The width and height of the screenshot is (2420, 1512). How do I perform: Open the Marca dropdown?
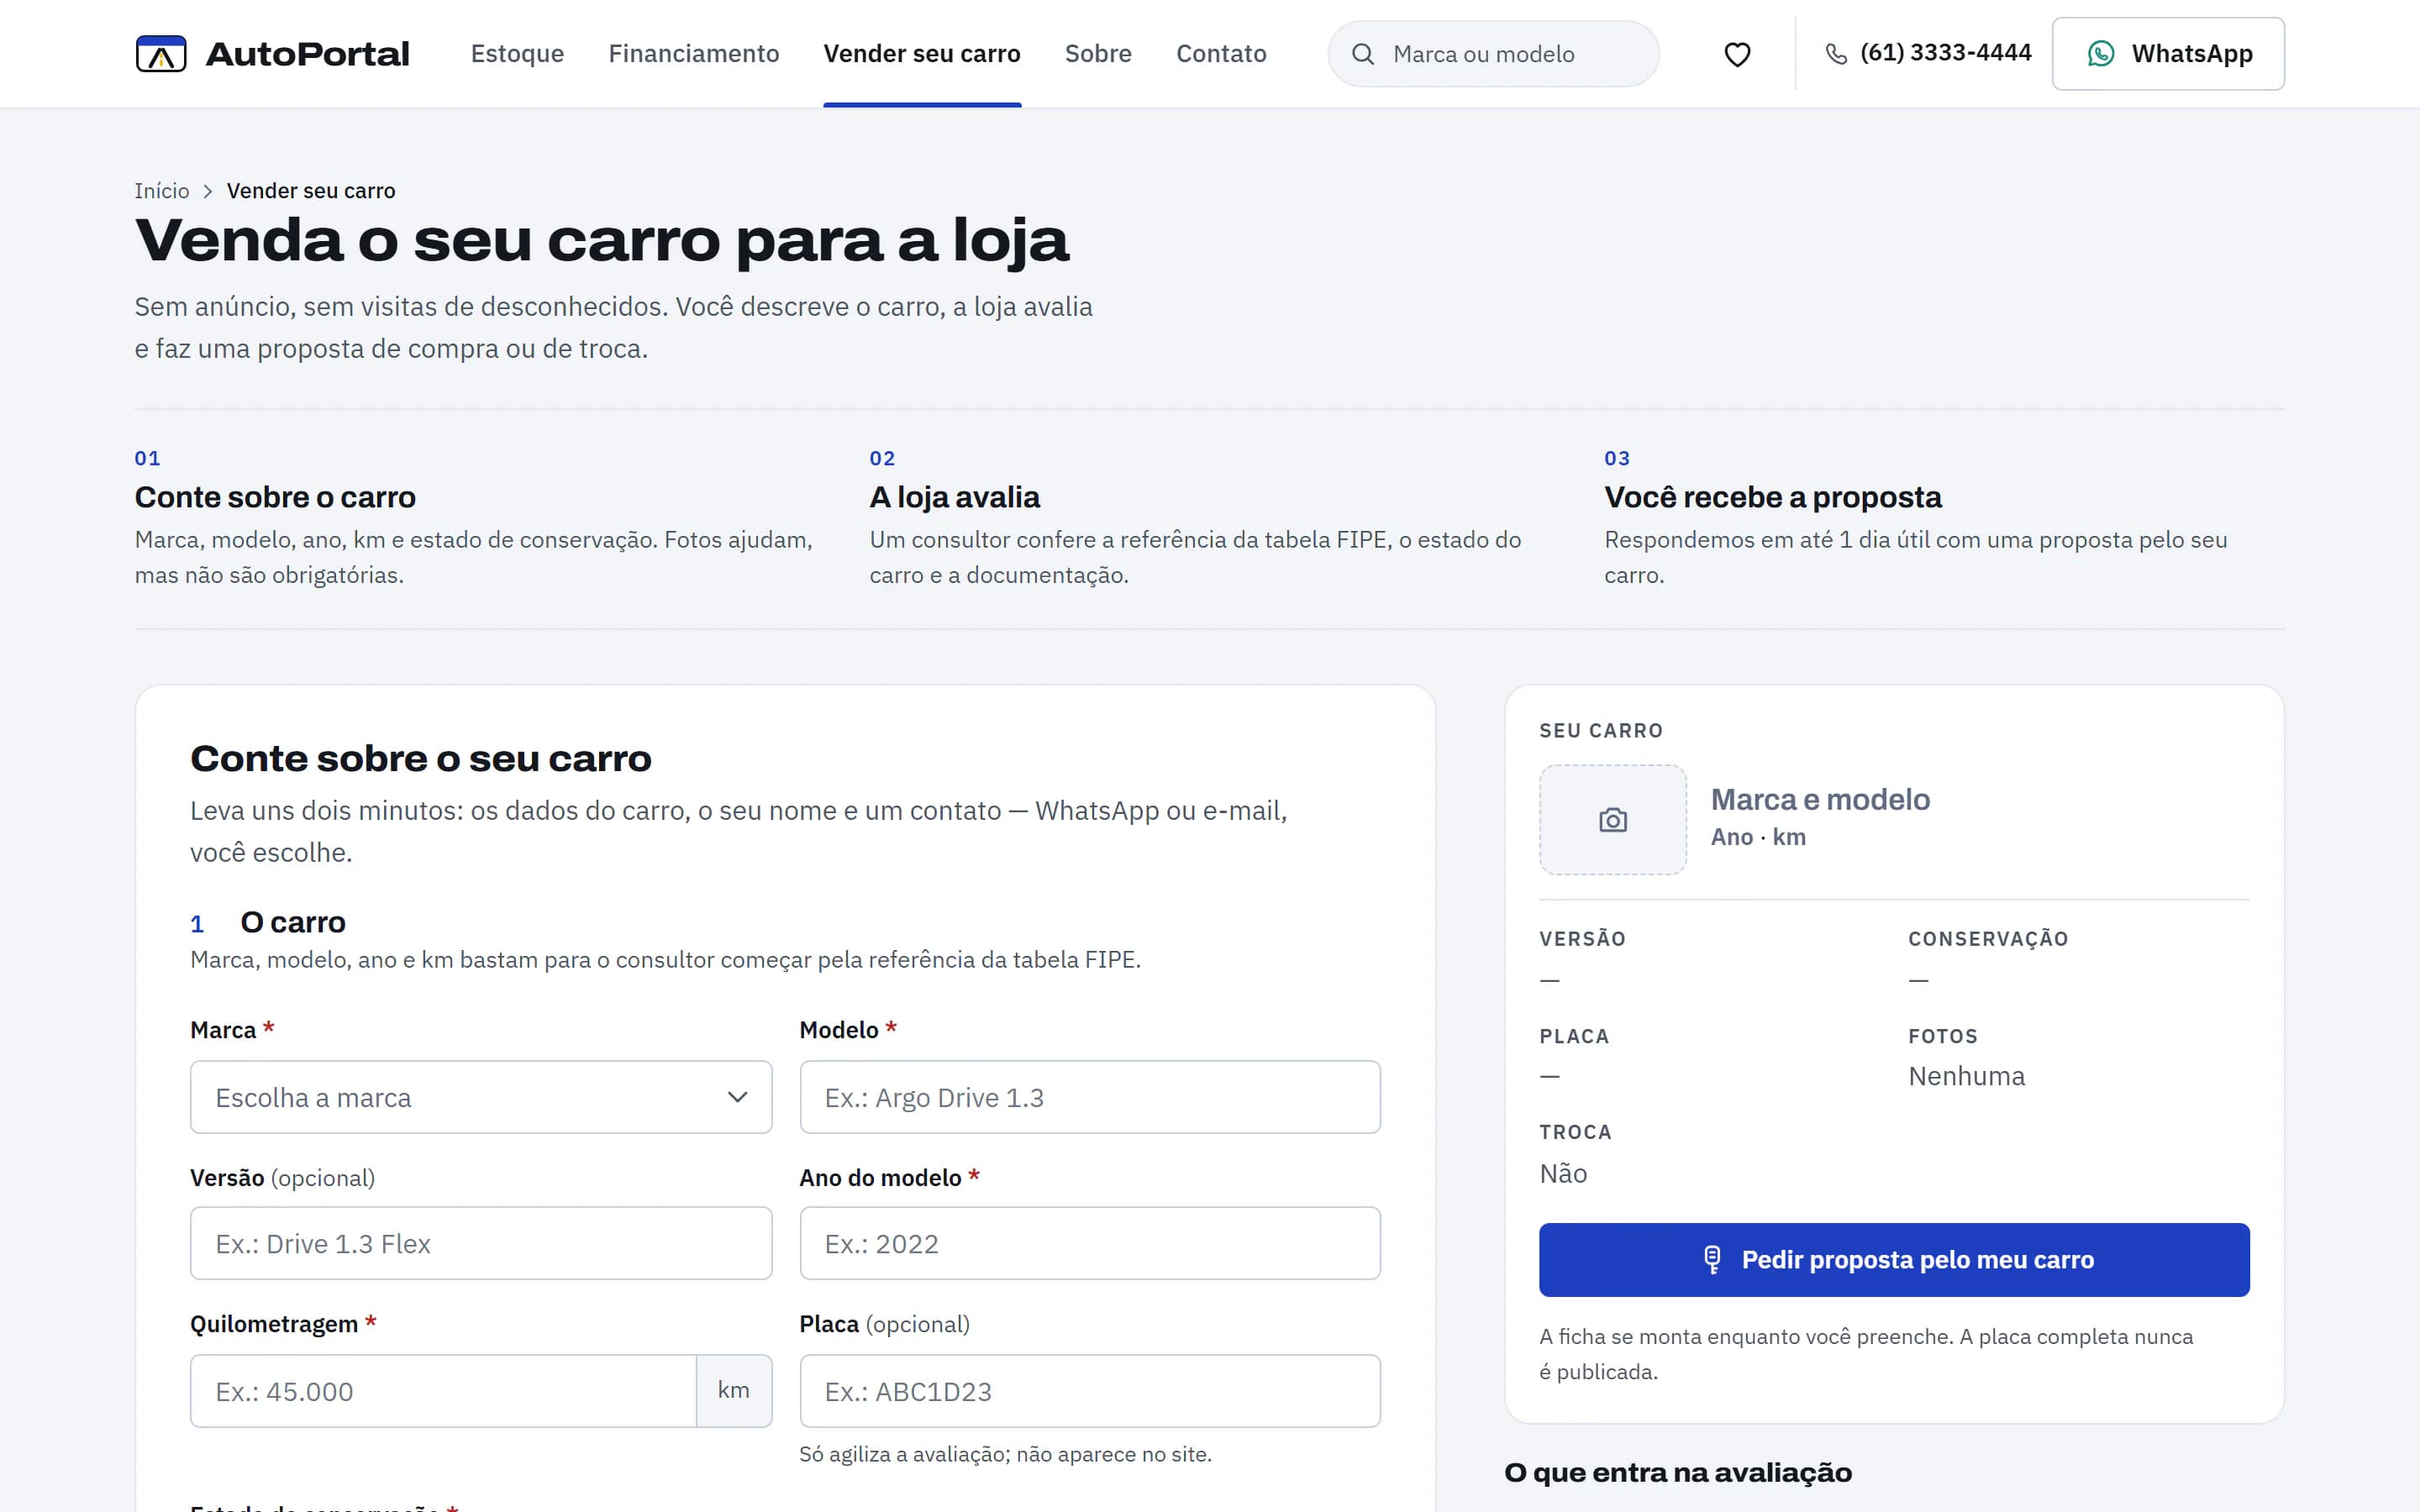[x=481, y=1097]
